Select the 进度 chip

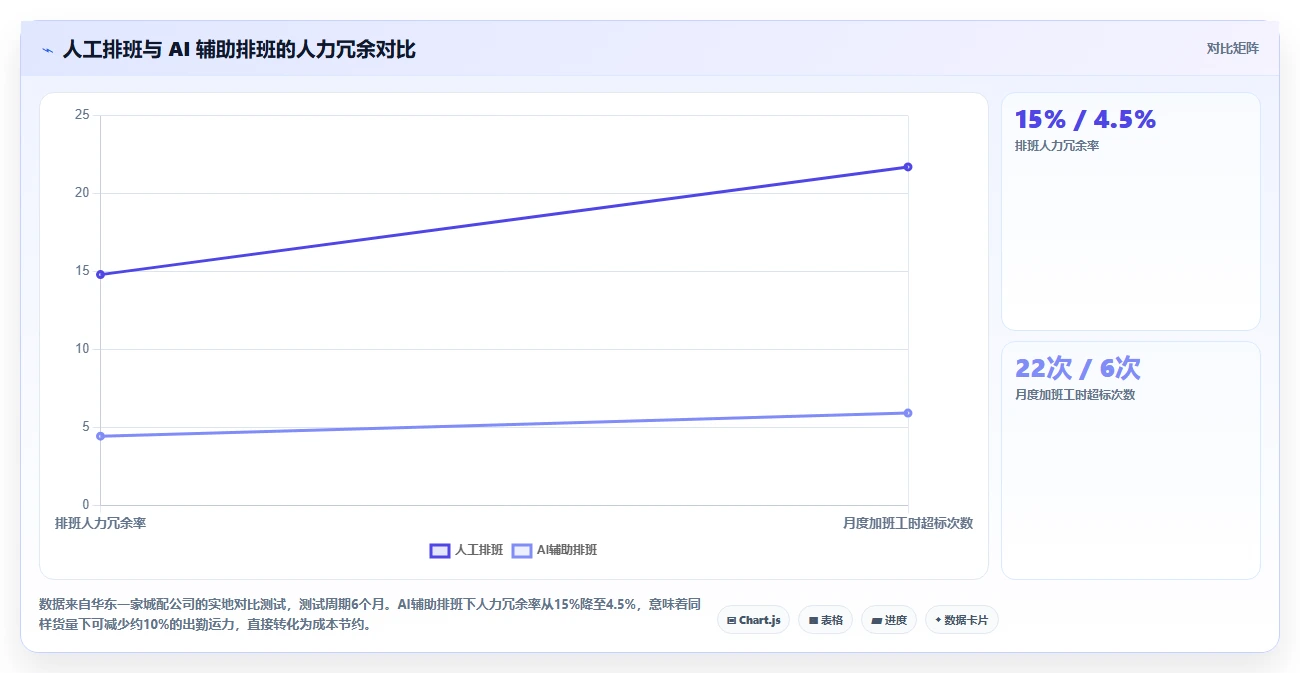[x=888, y=620]
